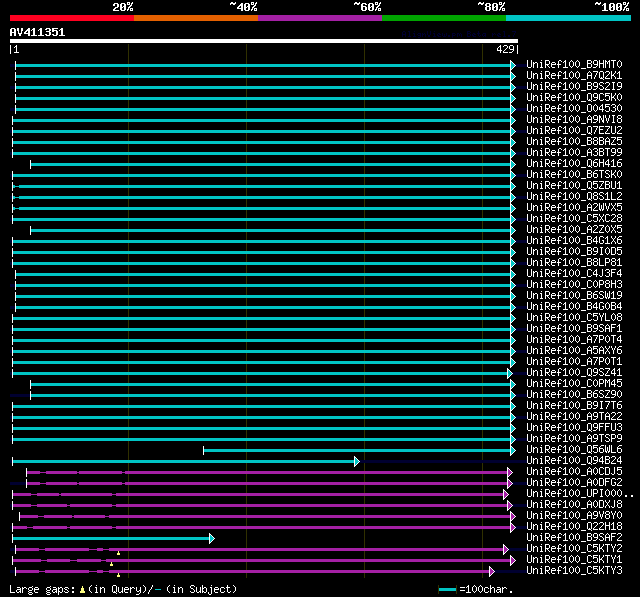This screenshot has height=597, width=640.
Task: Click the red 20% legend segment
Action: coord(72,18)
